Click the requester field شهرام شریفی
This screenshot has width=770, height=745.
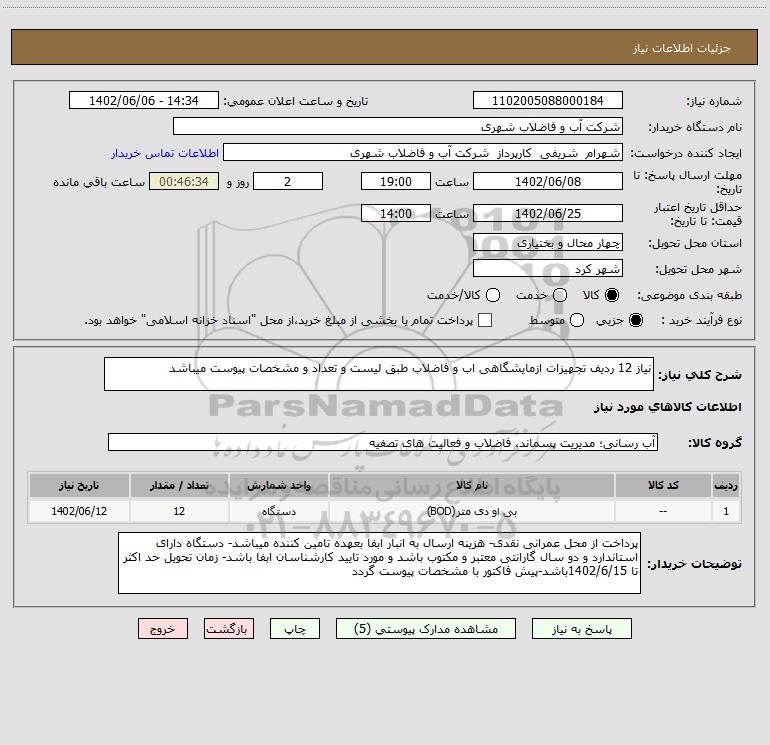pos(423,153)
